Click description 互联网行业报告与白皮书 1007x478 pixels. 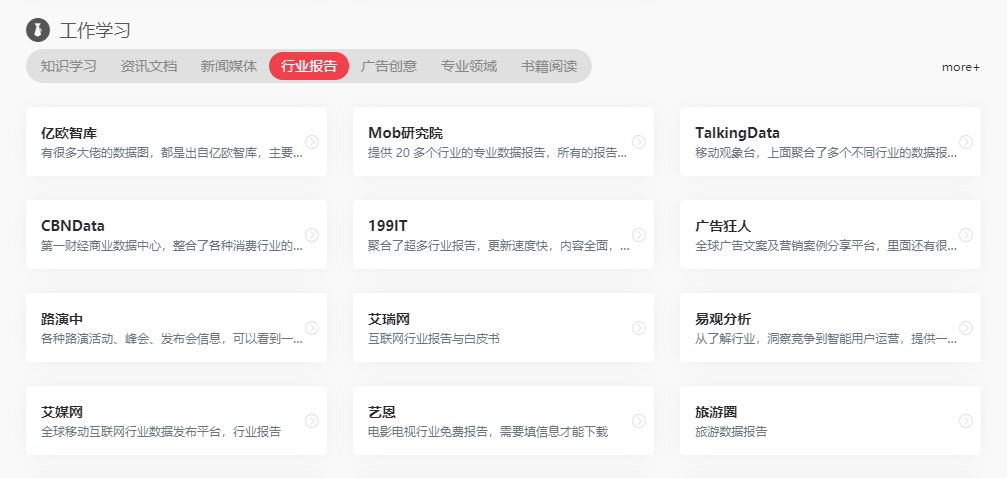click(433, 339)
